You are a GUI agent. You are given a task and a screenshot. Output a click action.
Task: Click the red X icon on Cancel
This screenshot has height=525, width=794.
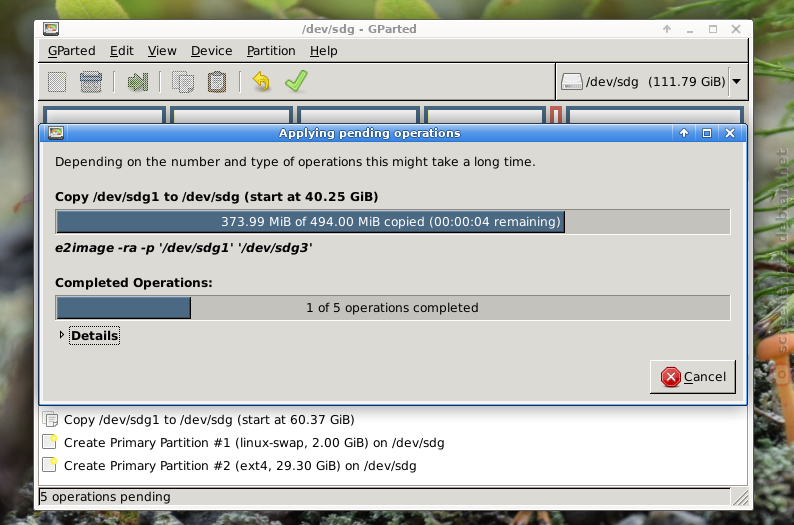[x=670, y=377]
